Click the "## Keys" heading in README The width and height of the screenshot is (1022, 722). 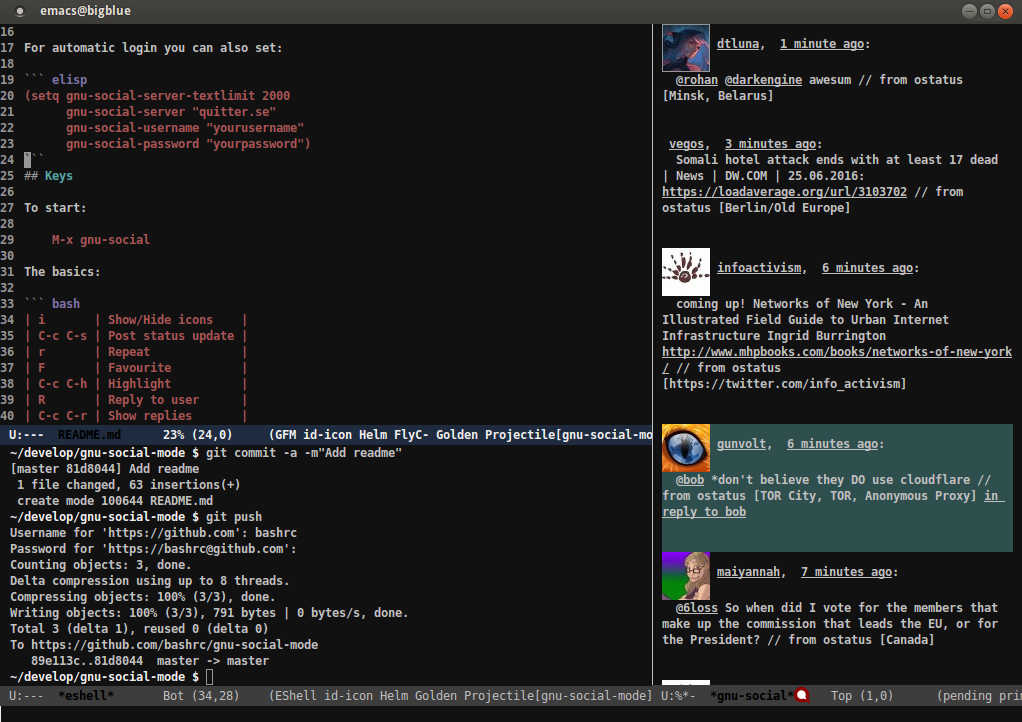click(x=48, y=176)
